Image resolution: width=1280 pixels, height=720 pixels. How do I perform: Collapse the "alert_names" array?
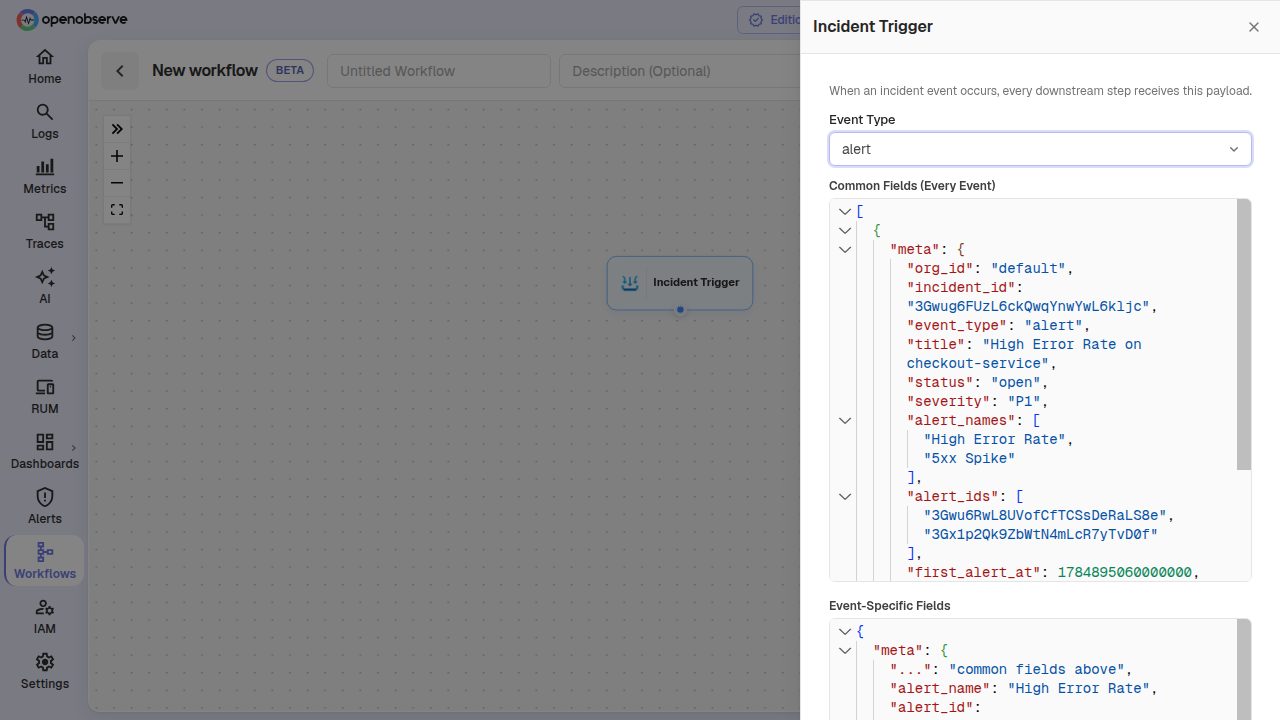[845, 421]
